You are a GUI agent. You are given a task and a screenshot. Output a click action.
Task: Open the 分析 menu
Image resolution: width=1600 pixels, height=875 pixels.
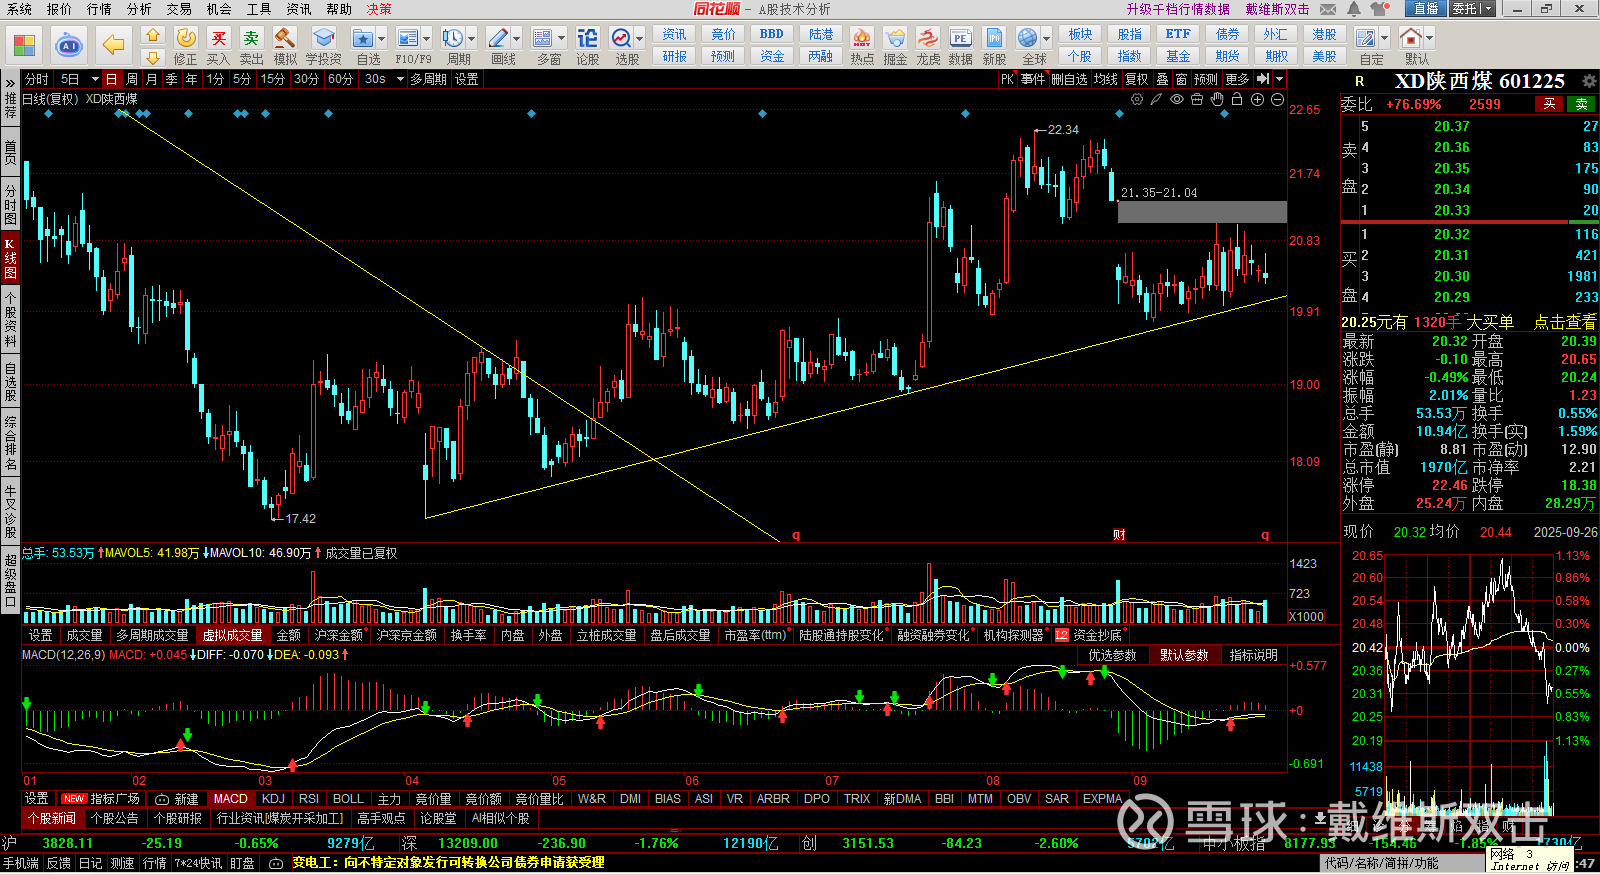tap(139, 9)
